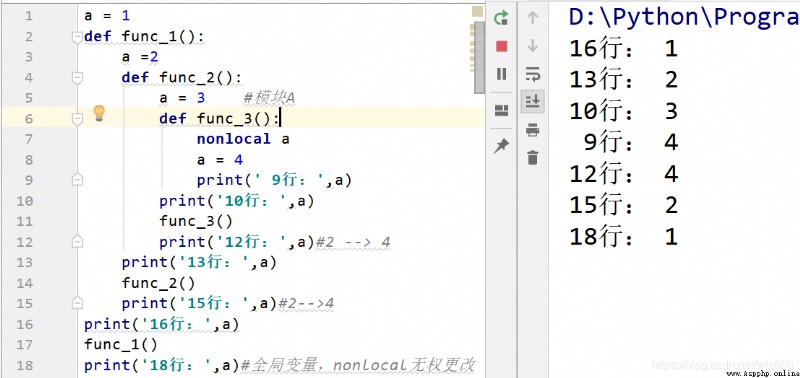Click the 'func_1()' call on line 17

121,344
